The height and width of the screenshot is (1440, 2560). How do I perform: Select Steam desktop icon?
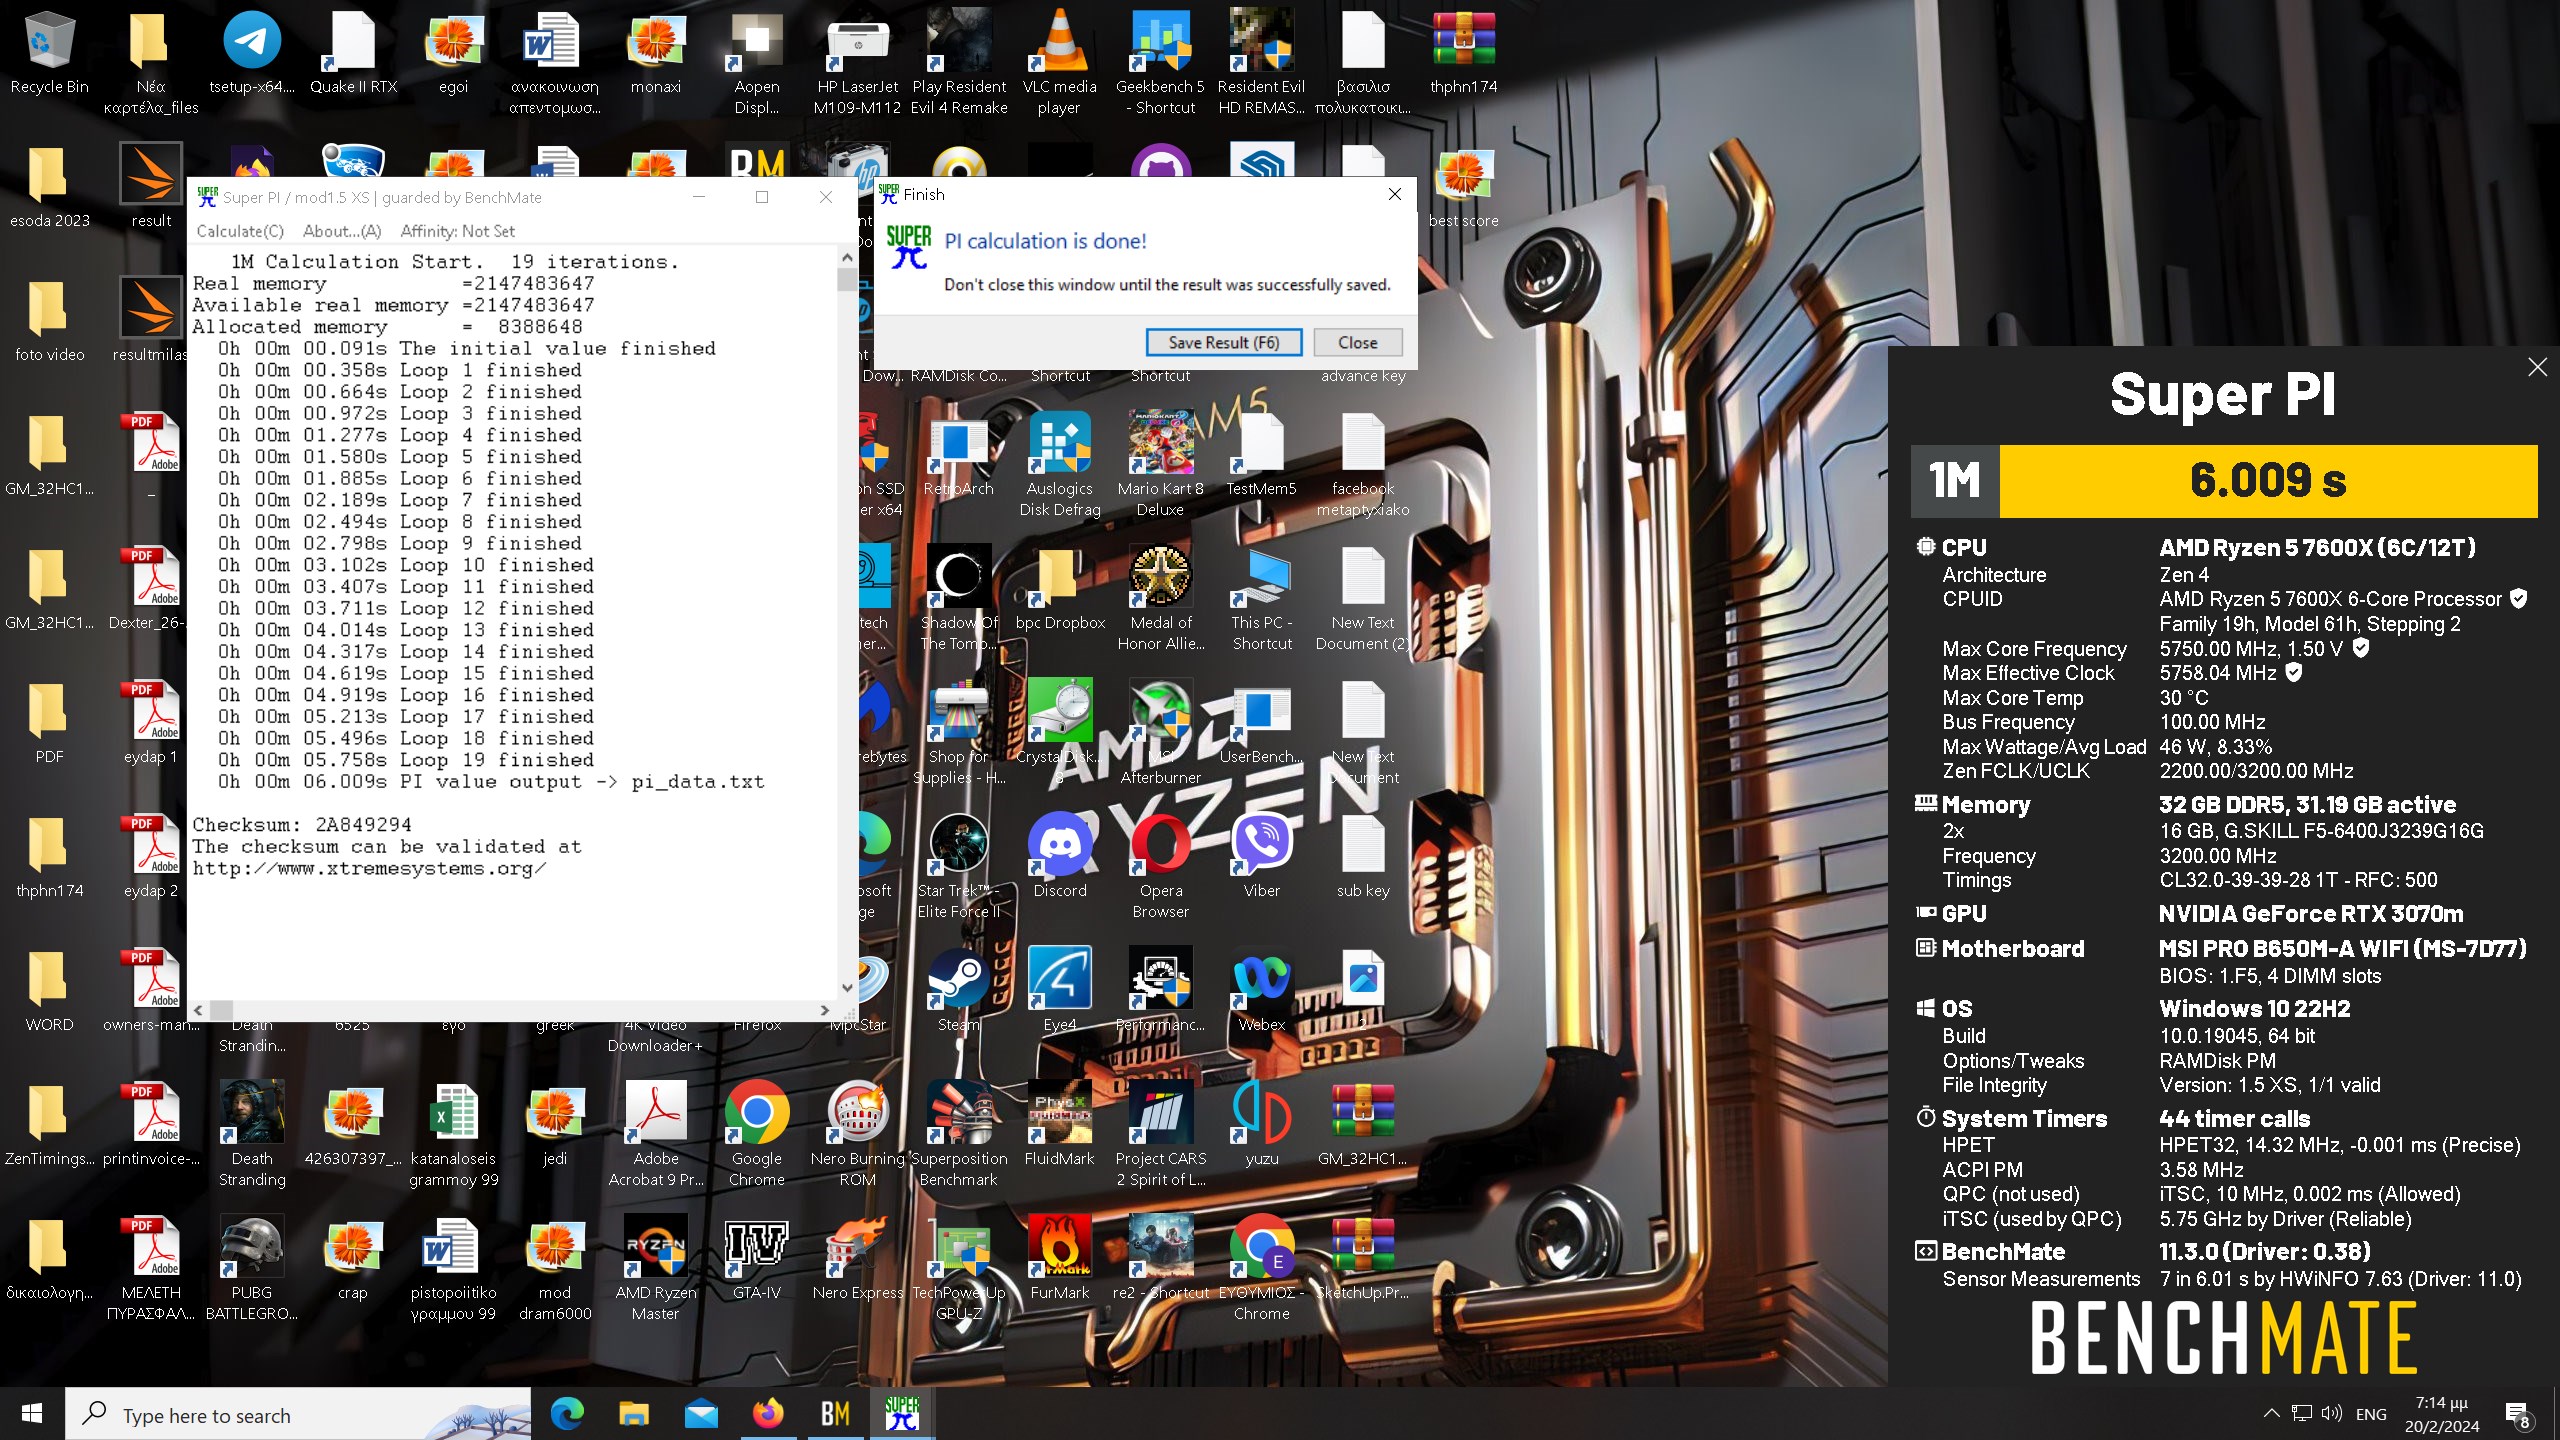tap(959, 991)
